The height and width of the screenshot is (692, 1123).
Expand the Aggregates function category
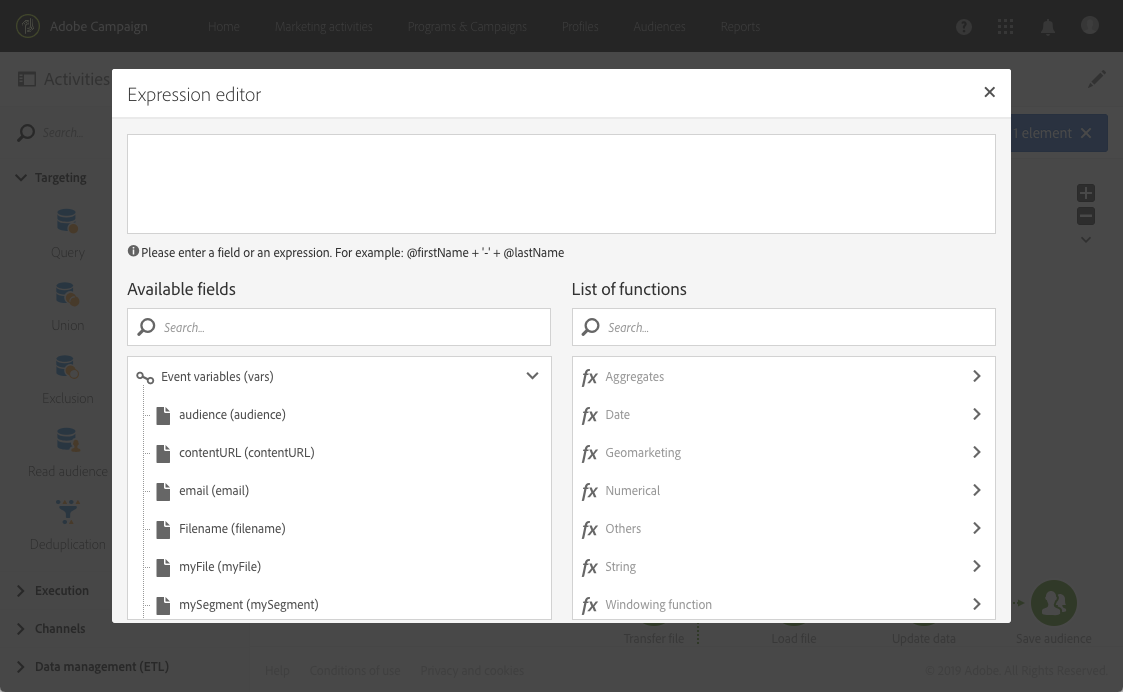(x=976, y=377)
